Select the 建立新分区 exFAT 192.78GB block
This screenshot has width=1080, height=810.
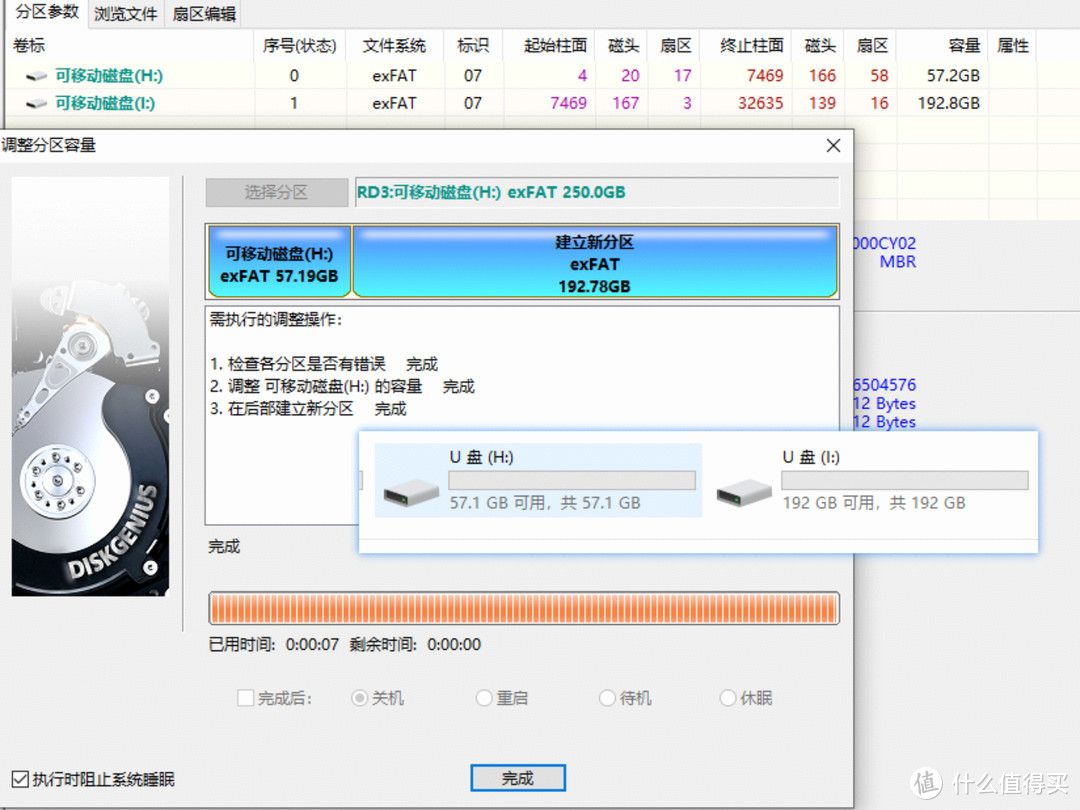pyautogui.click(x=595, y=262)
